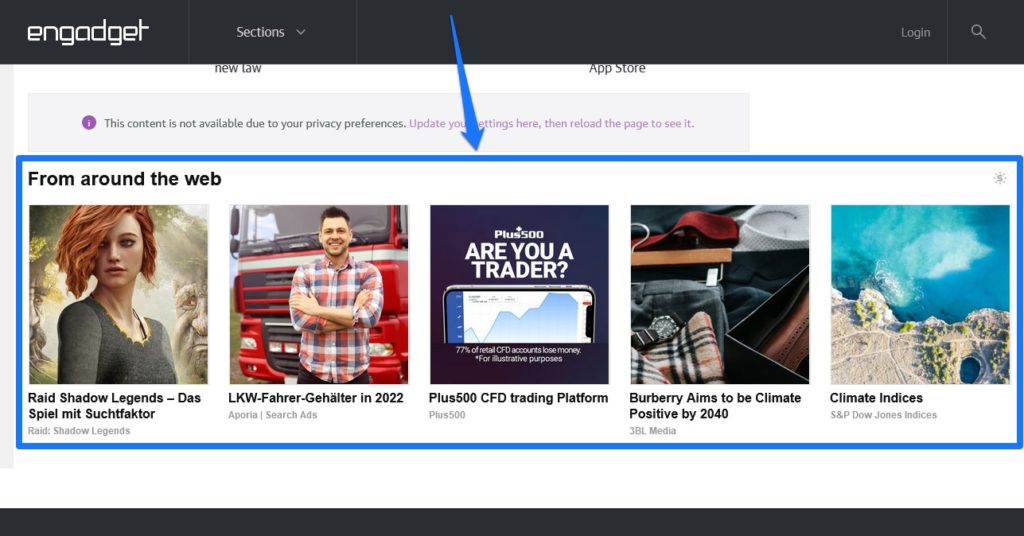Open the red truck driver thumbnail

(319, 294)
